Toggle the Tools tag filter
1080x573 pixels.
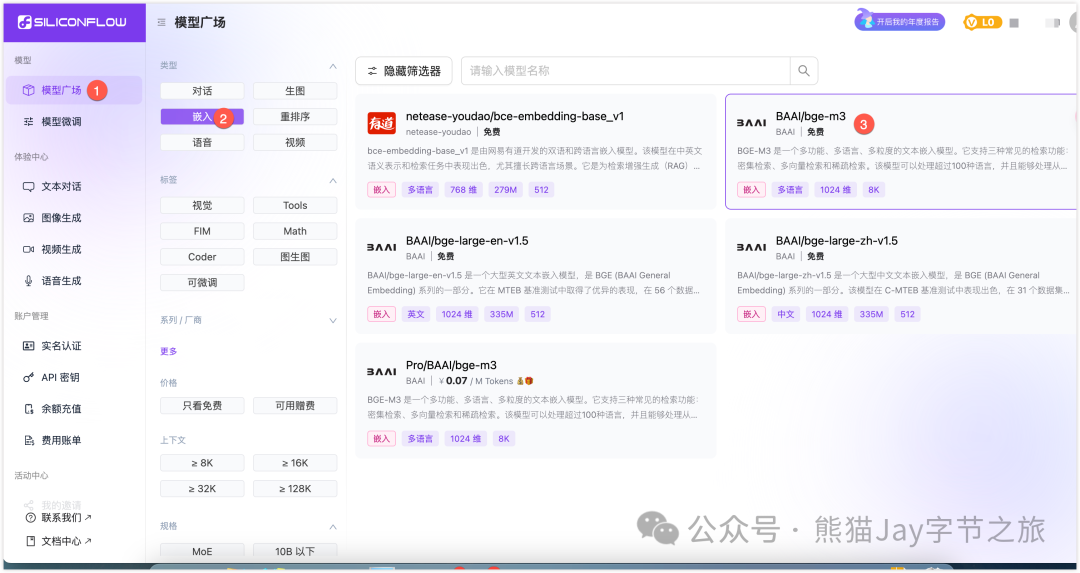pos(295,205)
